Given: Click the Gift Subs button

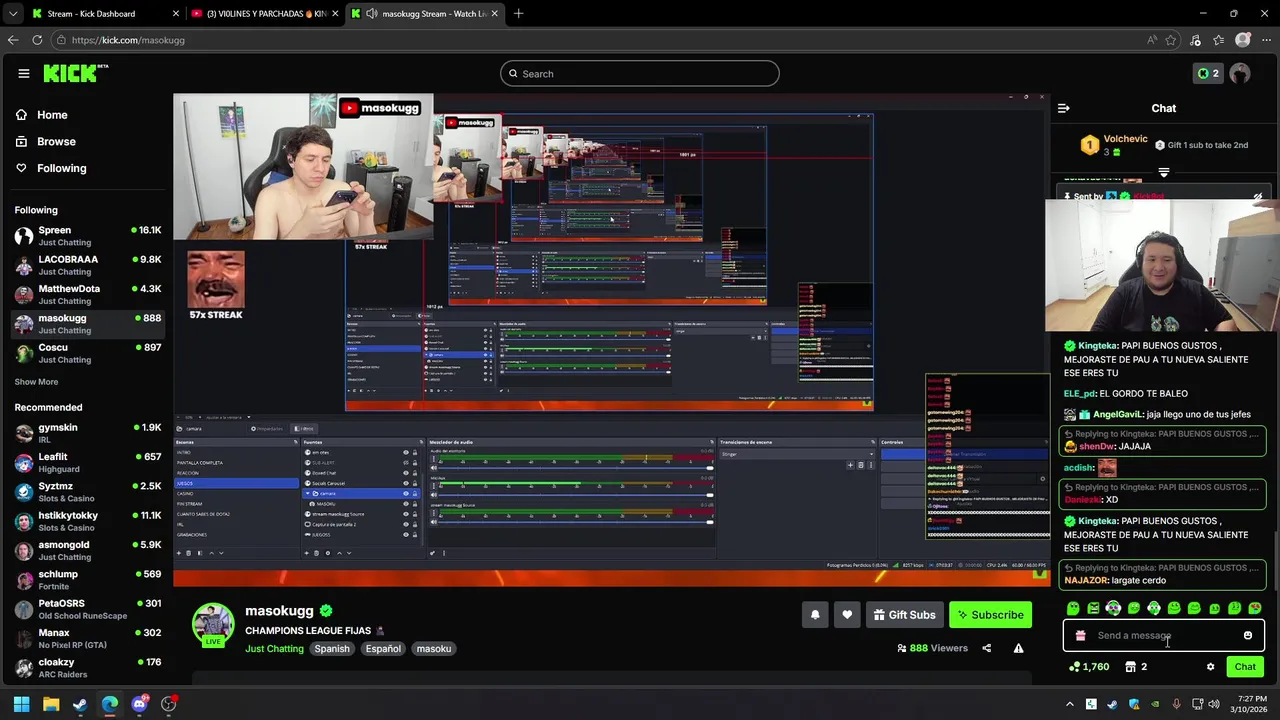Looking at the screenshot, I should (x=904, y=615).
